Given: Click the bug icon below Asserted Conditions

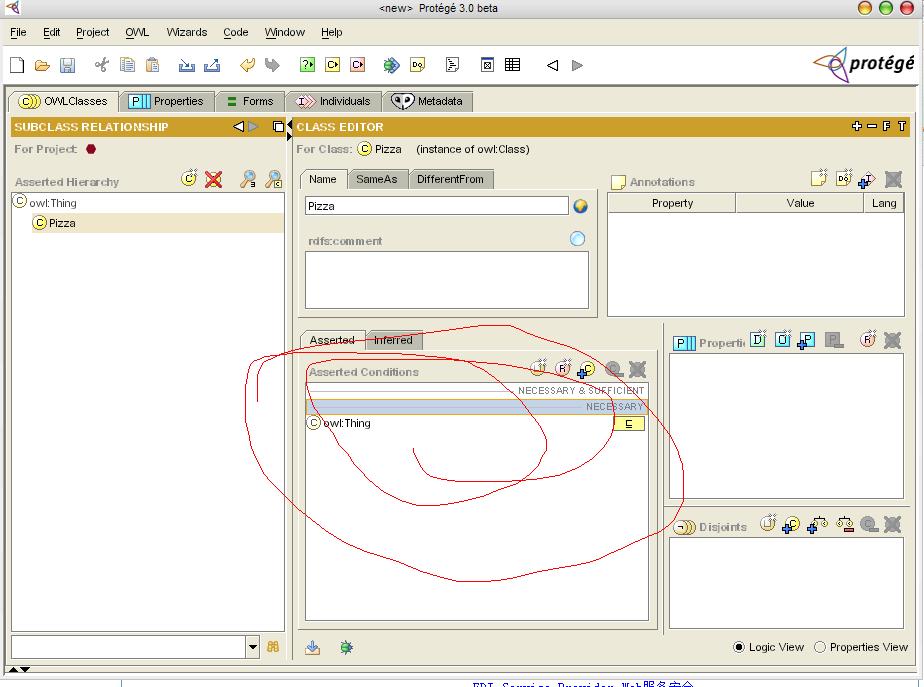Looking at the screenshot, I should (x=346, y=648).
